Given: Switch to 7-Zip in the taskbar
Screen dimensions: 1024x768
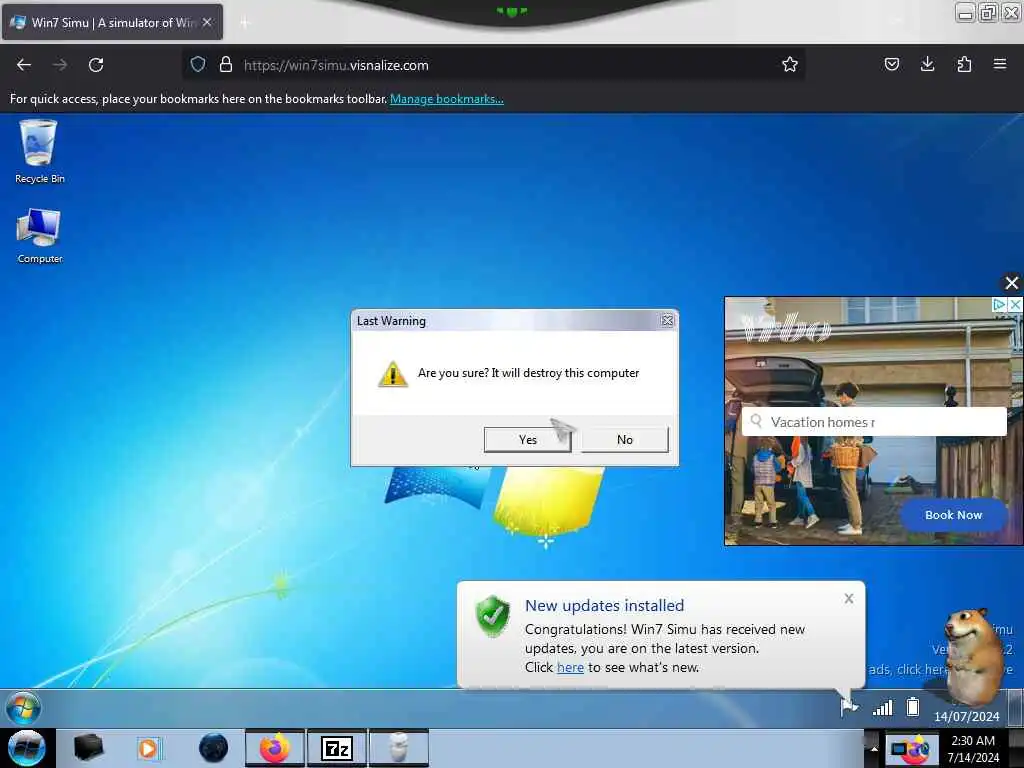Looking at the screenshot, I should click(x=337, y=748).
